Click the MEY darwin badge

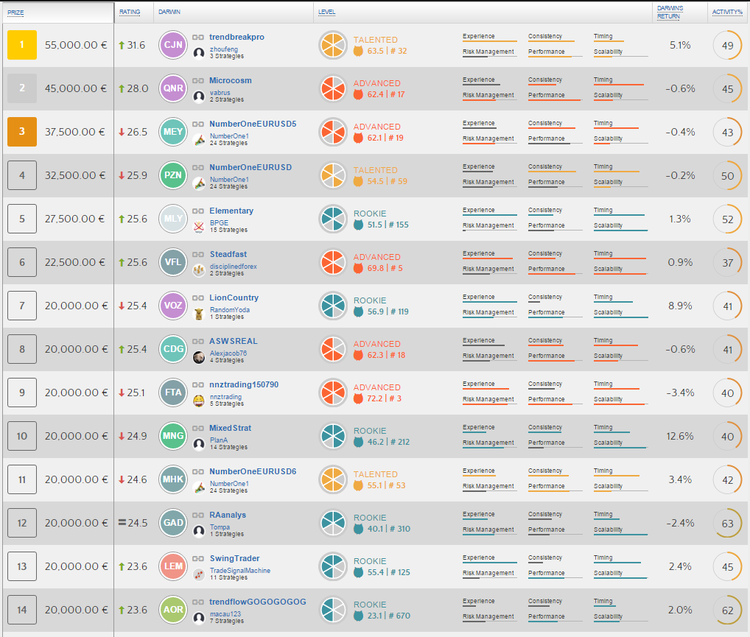pos(173,132)
